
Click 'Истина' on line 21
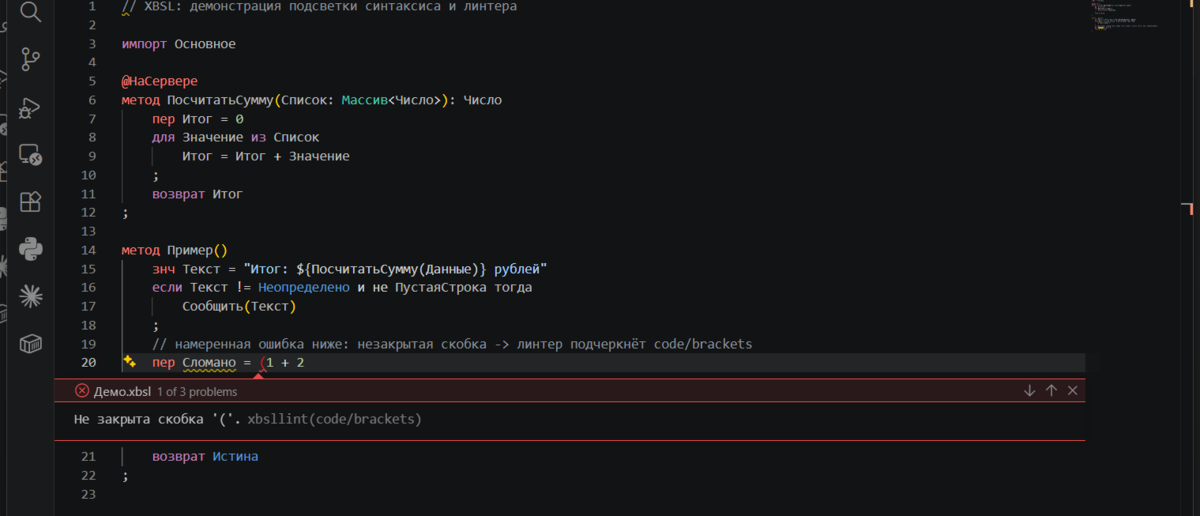[x=236, y=456]
